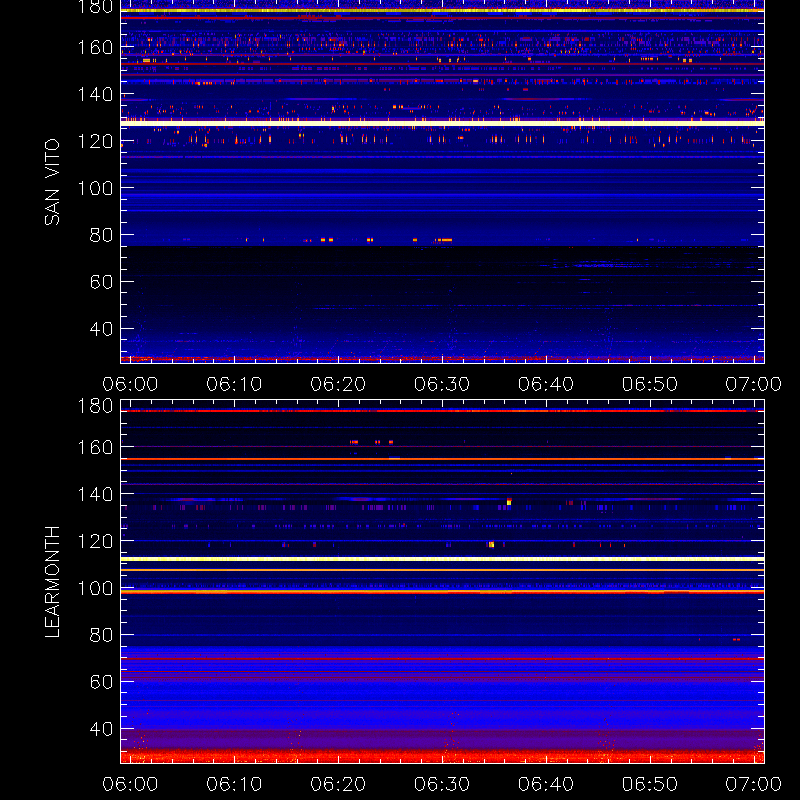800x800 pixels.
Task: Click the 06:30 time label under San Vito plot
Action: click(442, 384)
